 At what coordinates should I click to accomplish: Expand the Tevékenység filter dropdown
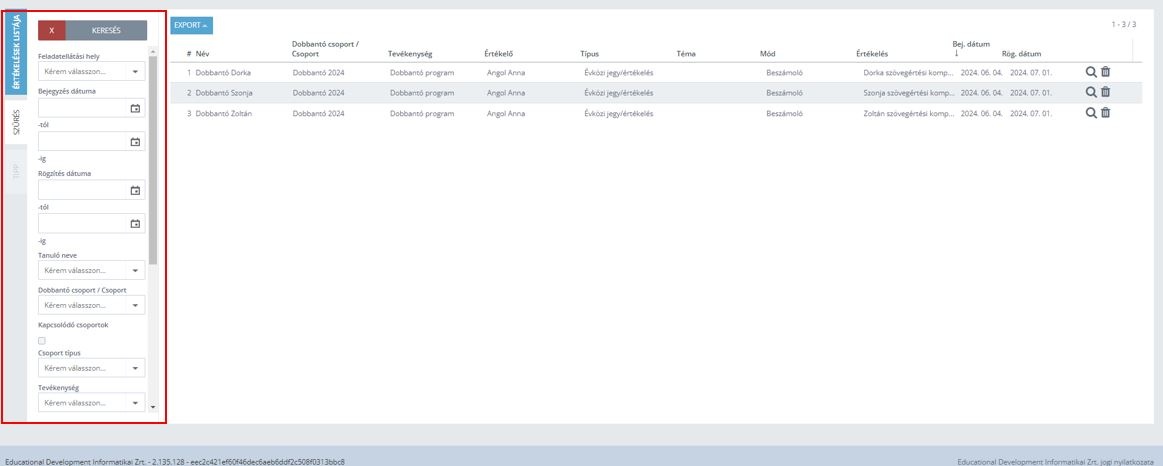pyautogui.click(x=92, y=402)
